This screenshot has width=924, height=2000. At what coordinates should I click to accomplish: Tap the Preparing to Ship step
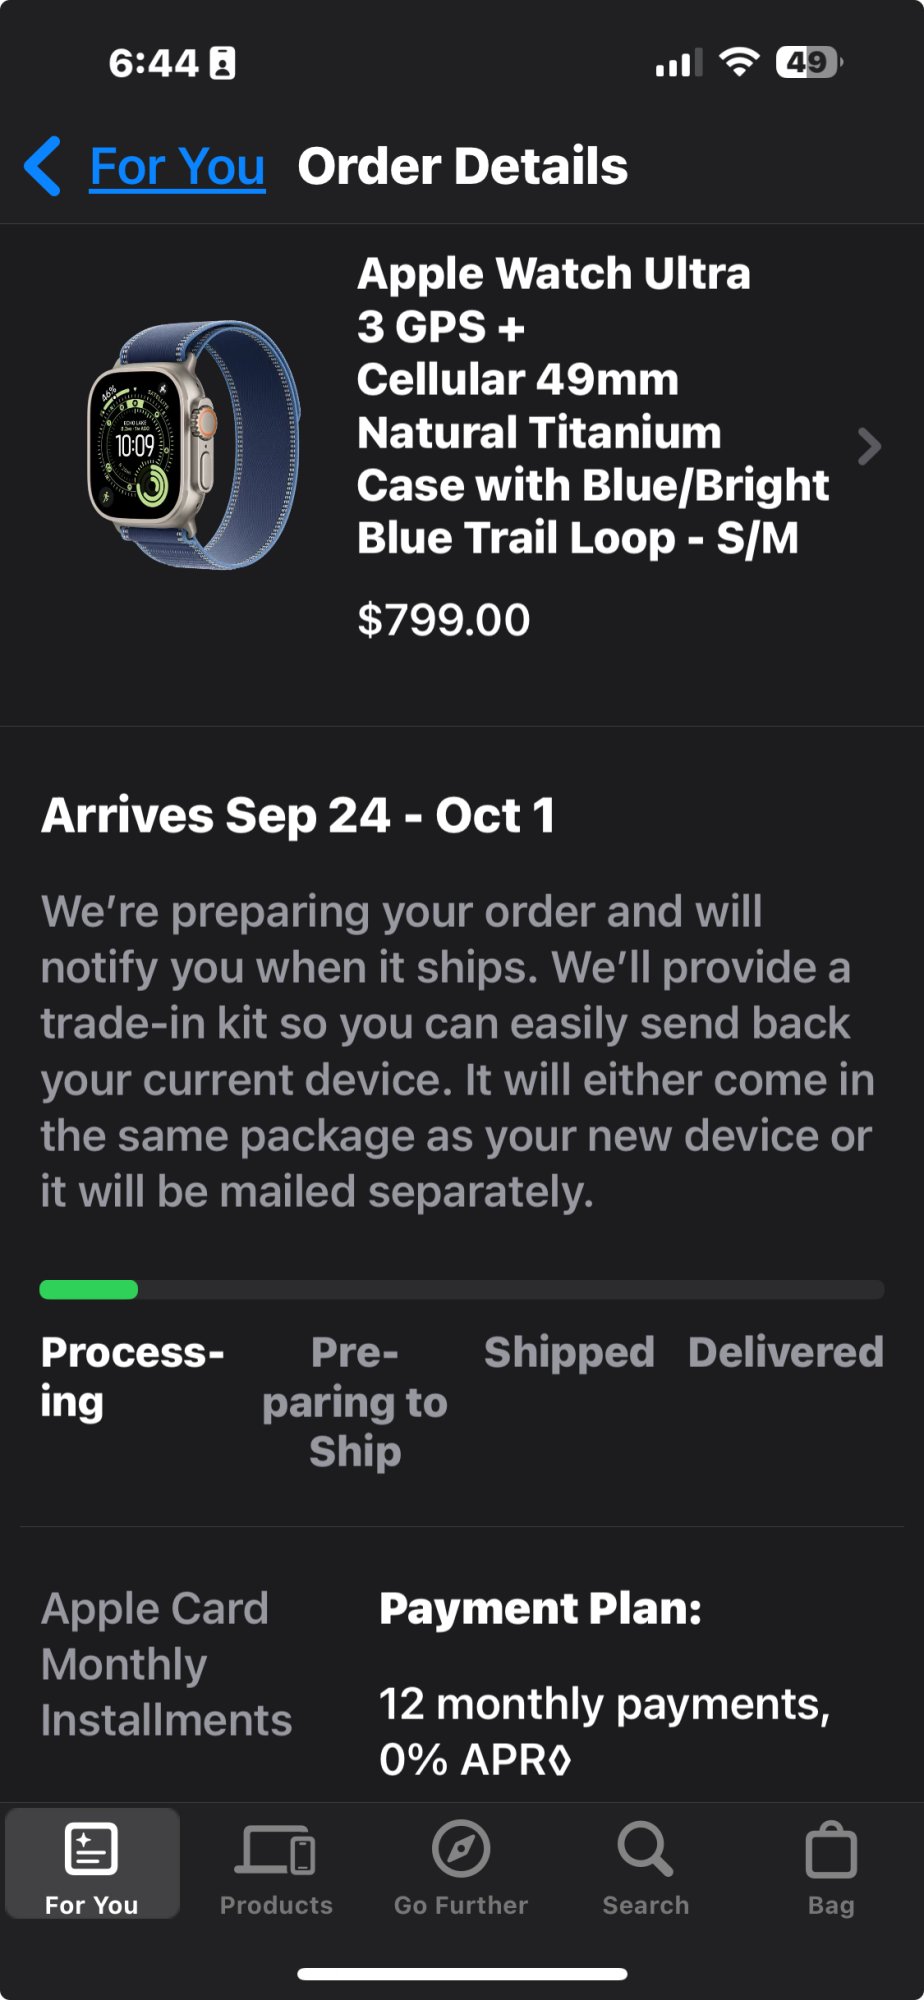[355, 1401]
